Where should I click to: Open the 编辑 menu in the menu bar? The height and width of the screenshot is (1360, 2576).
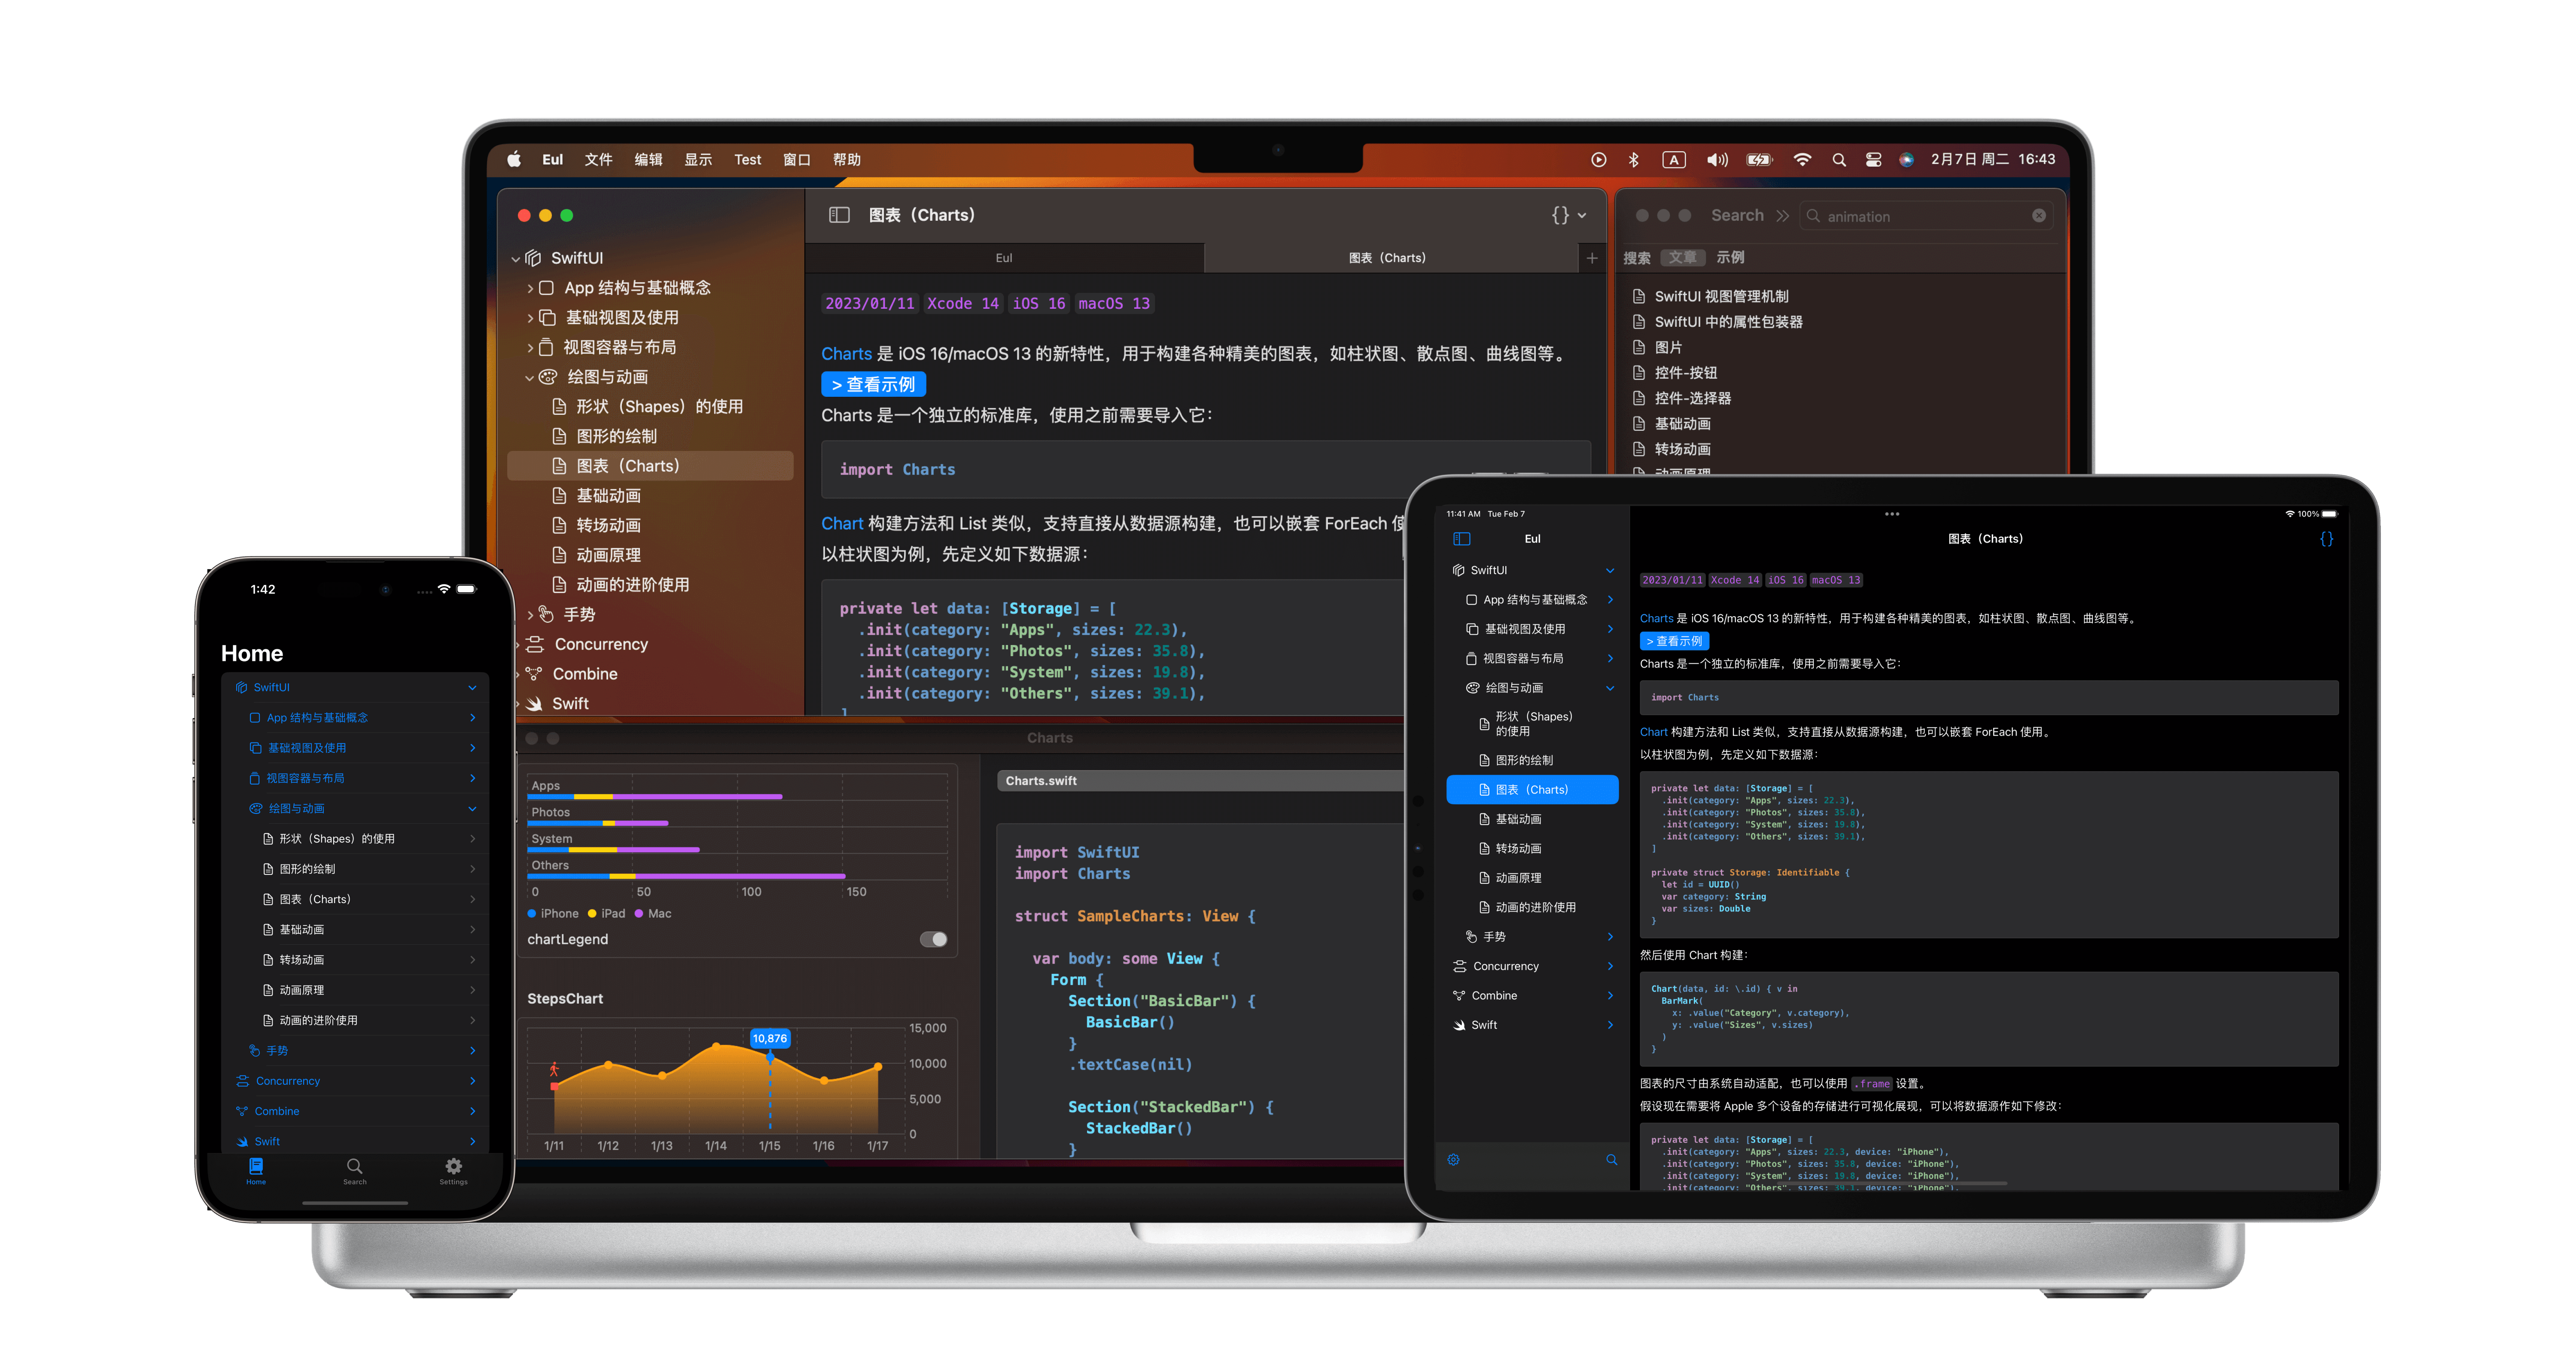[648, 160]
